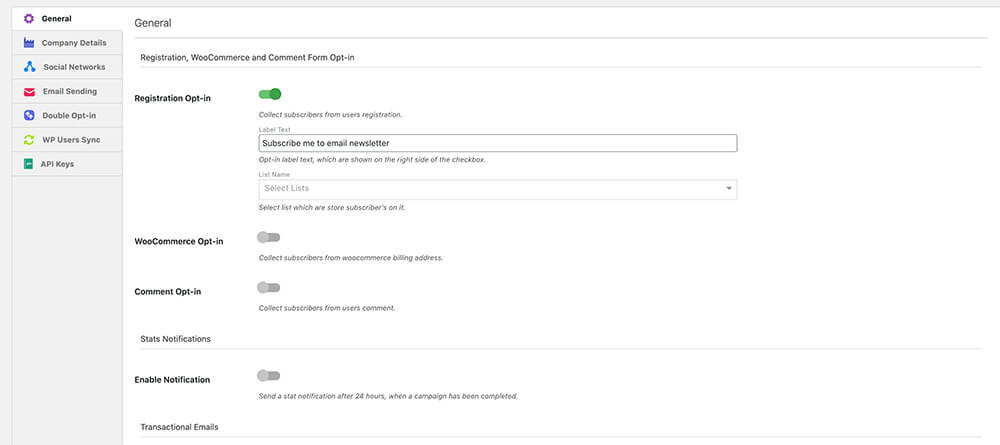Open the WP Users Sync tab
1000x445 pixels.
[71, 140]
